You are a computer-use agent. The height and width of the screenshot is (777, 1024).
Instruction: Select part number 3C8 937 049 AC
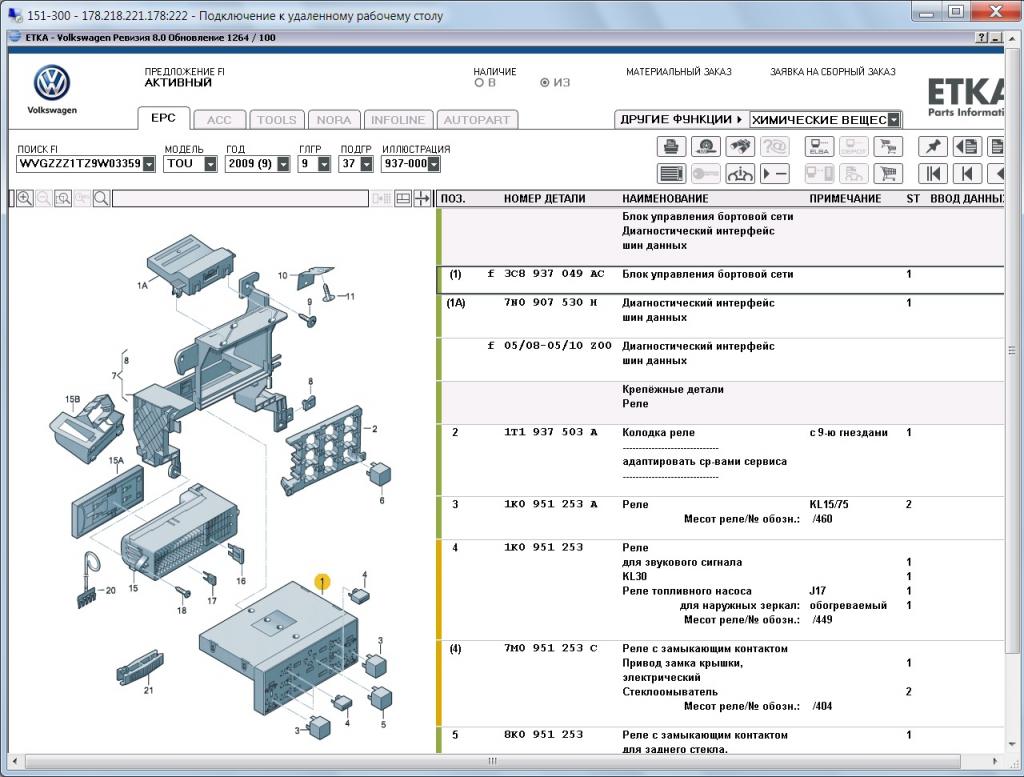click(554, 274)
